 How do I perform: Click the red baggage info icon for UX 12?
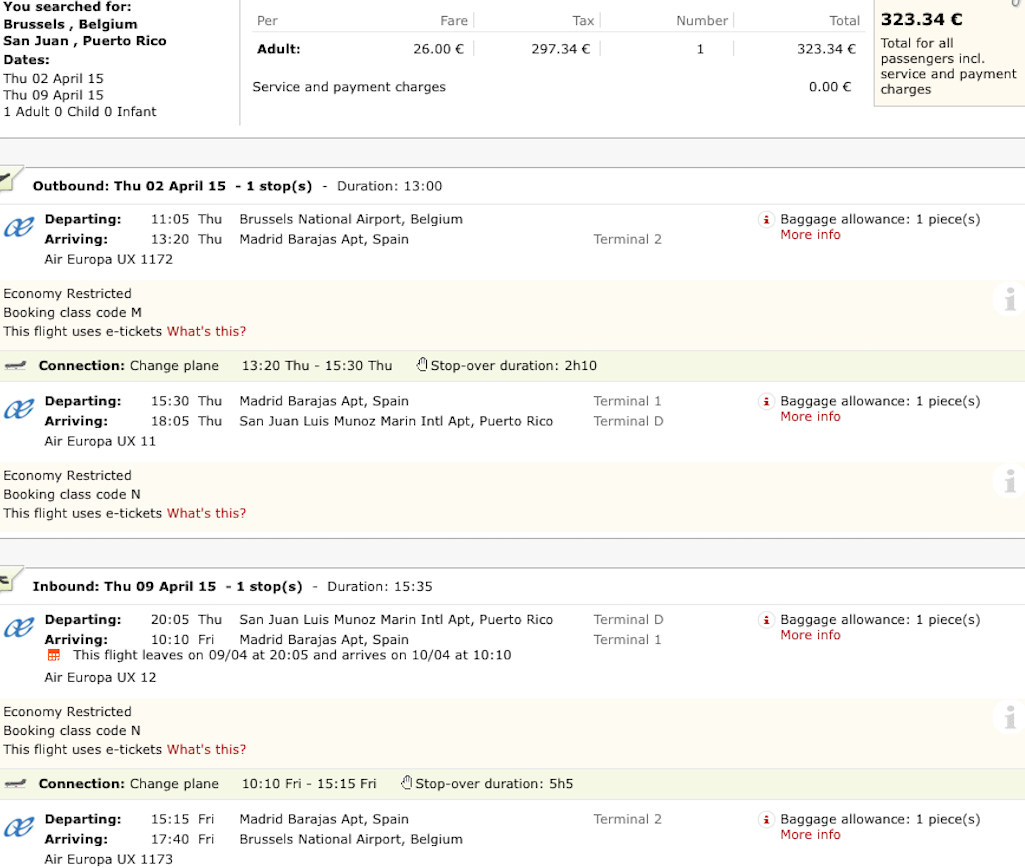click(766, 620)
